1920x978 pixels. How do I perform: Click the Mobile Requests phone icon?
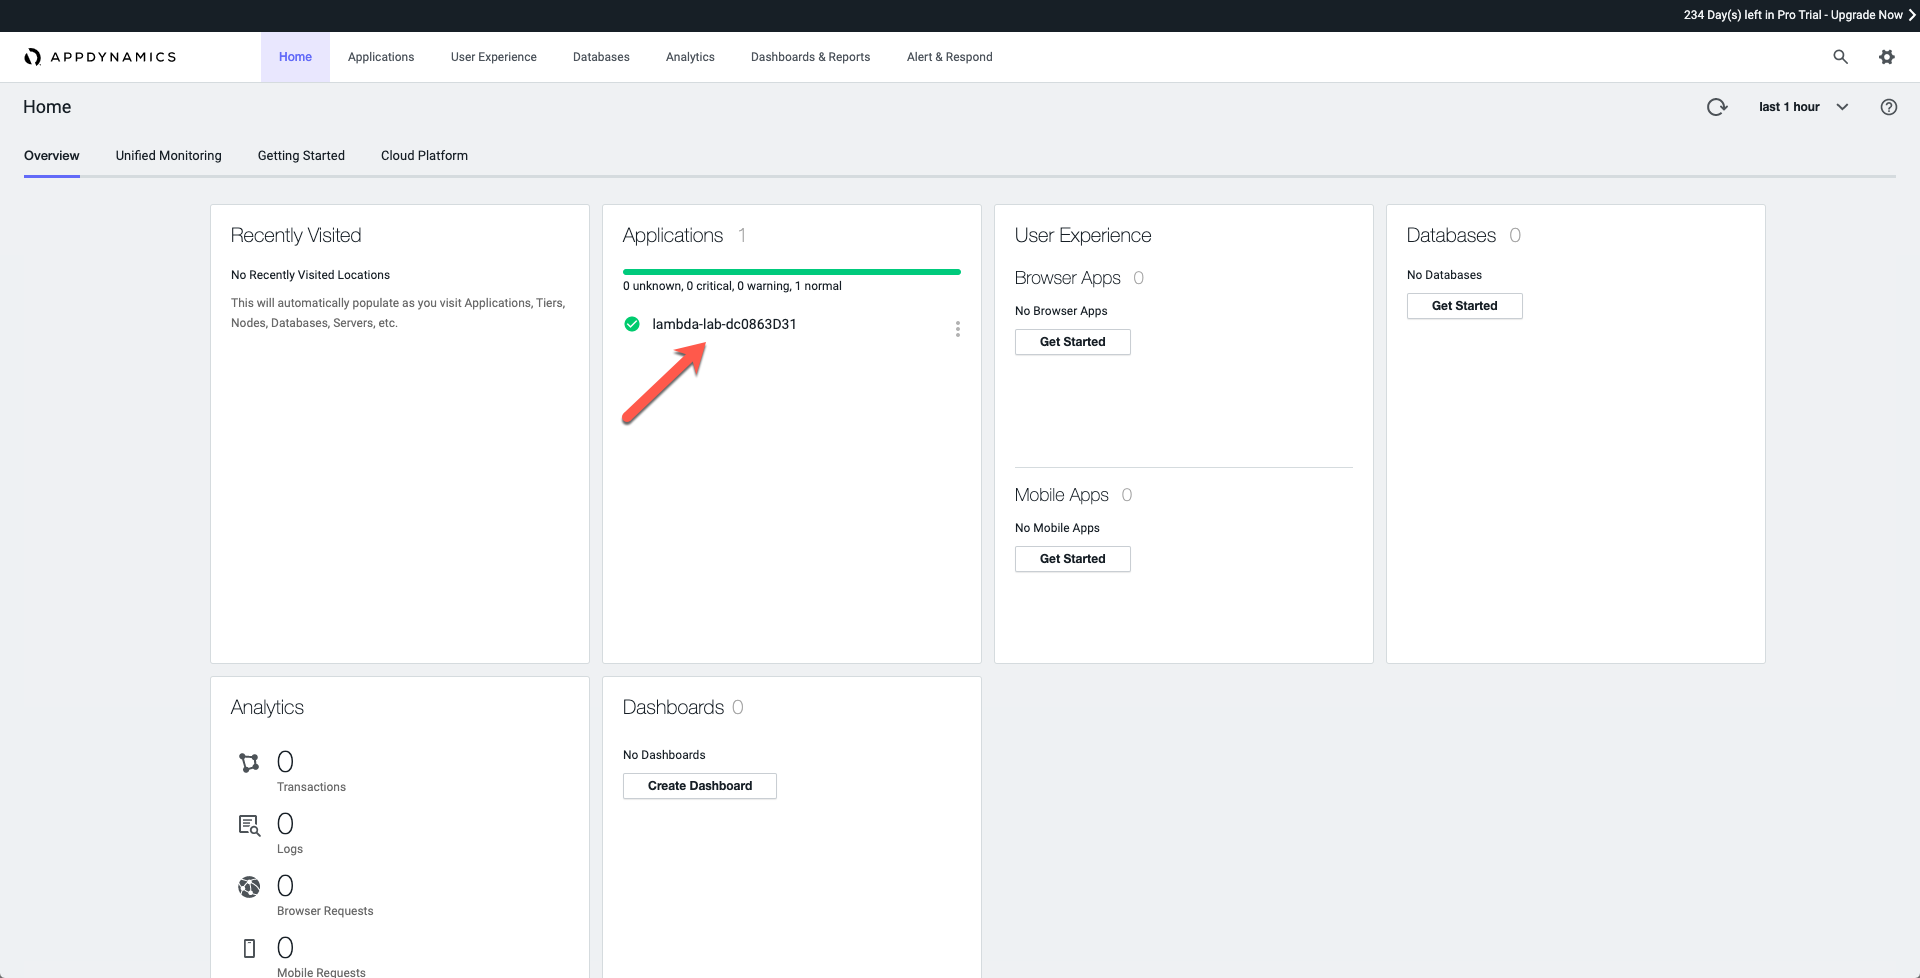point(250,948)
